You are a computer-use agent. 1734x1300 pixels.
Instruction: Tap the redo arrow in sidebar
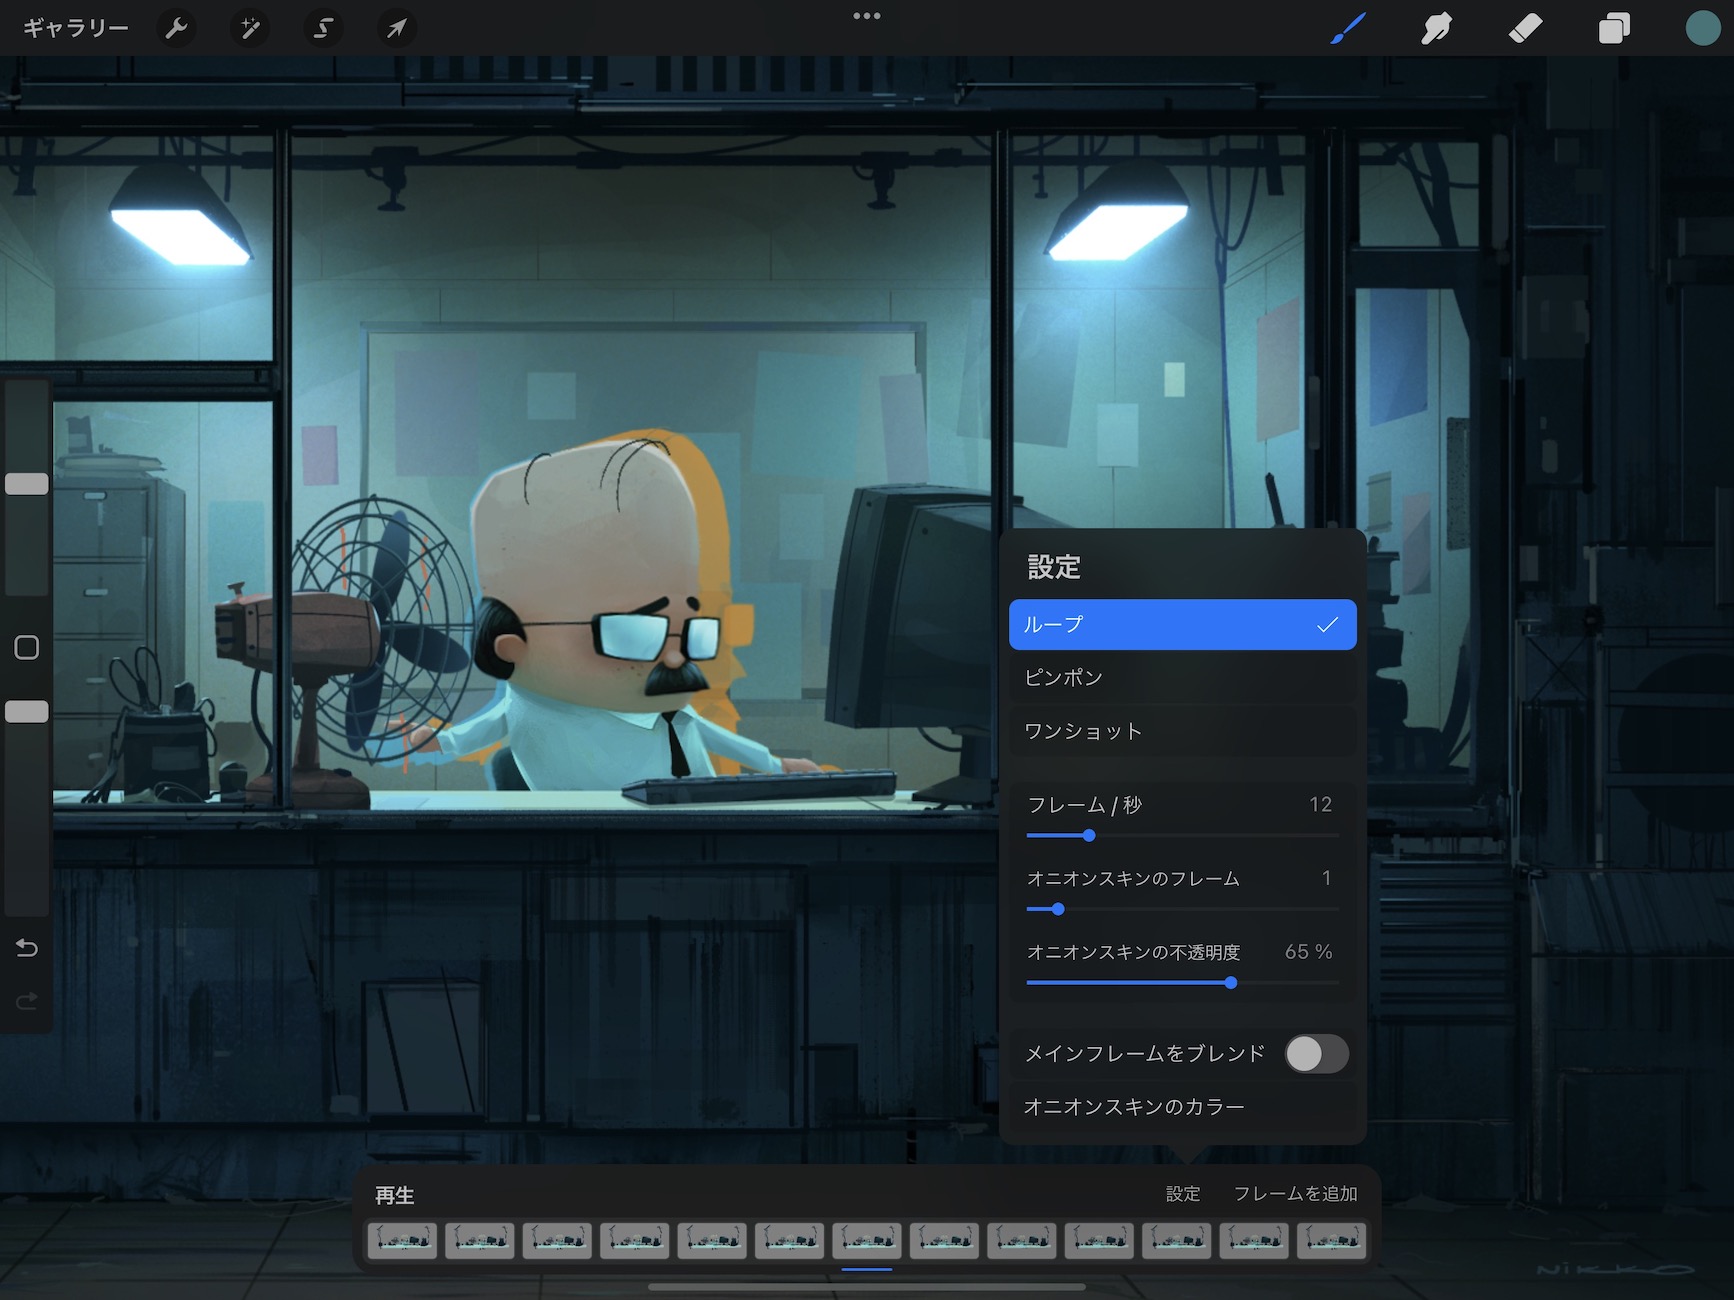tap(27, 1000)
